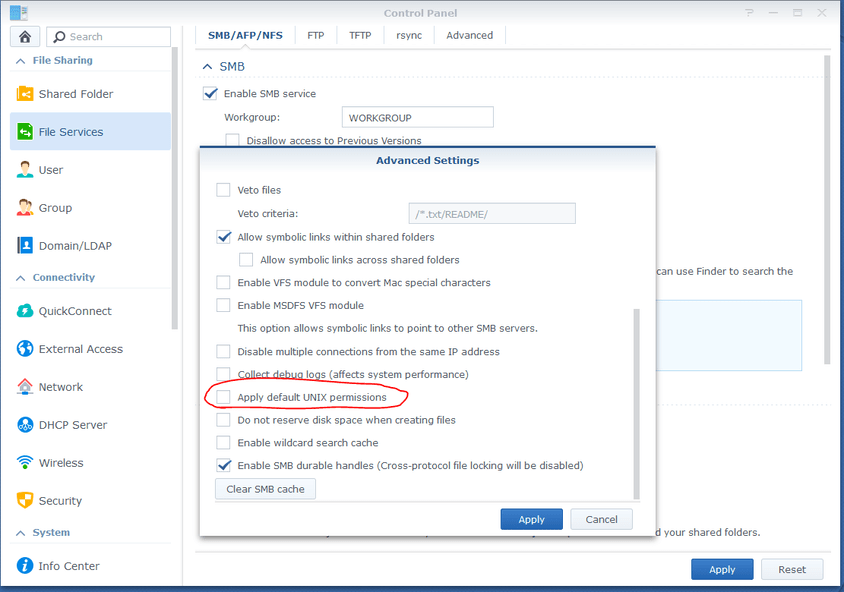The image size is (844, 592).
Task: Open Wireless settings icon
Action: pos(25,462)
